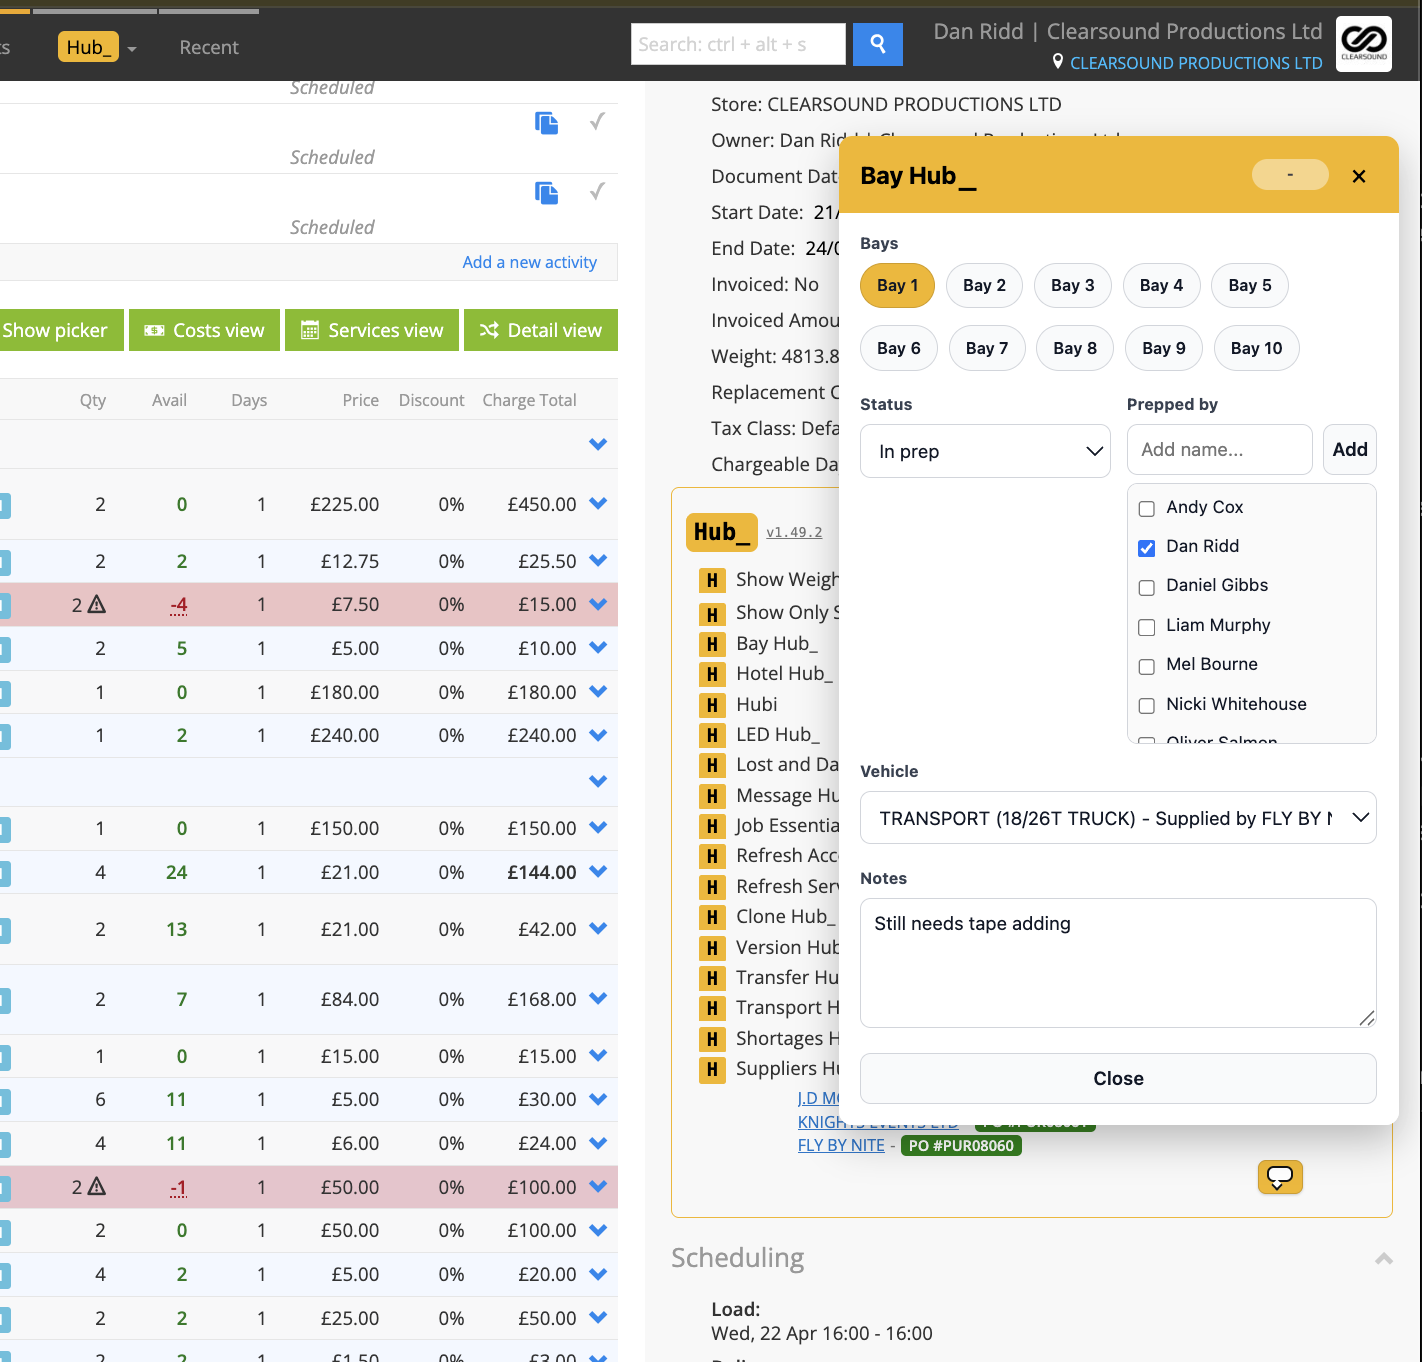The height and width of the screenshot is (1362, 1422).
Task: Focus the top search field
Action: [x=738, y=44]
